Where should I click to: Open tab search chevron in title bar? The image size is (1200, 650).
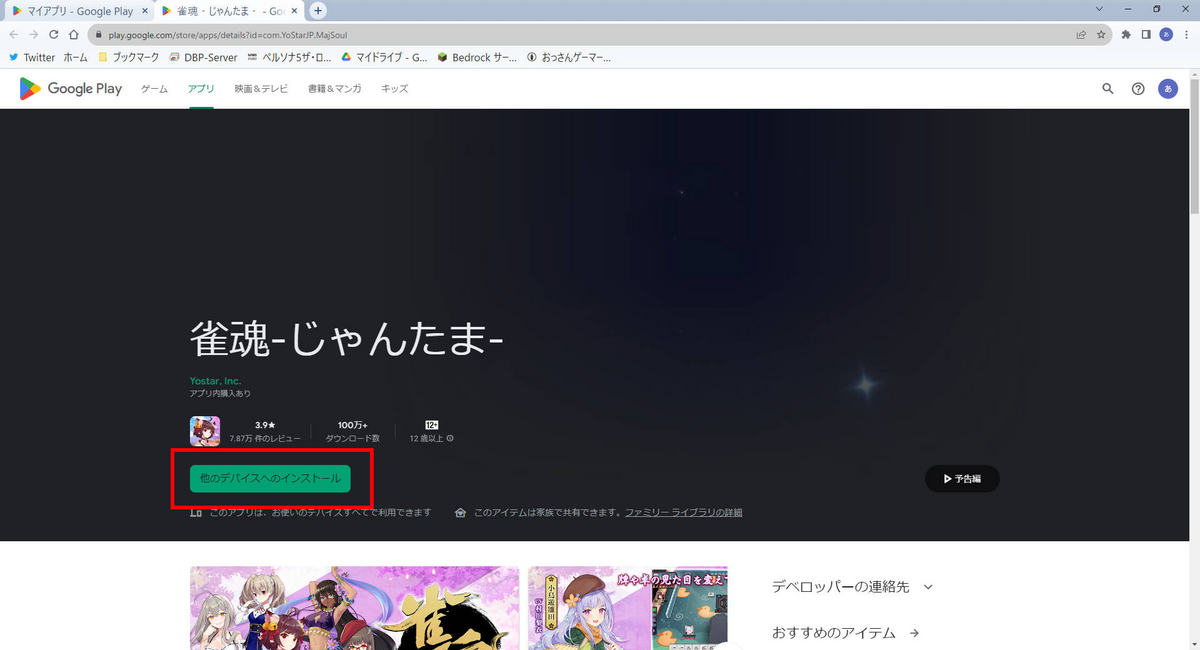tap(1100, 9)
